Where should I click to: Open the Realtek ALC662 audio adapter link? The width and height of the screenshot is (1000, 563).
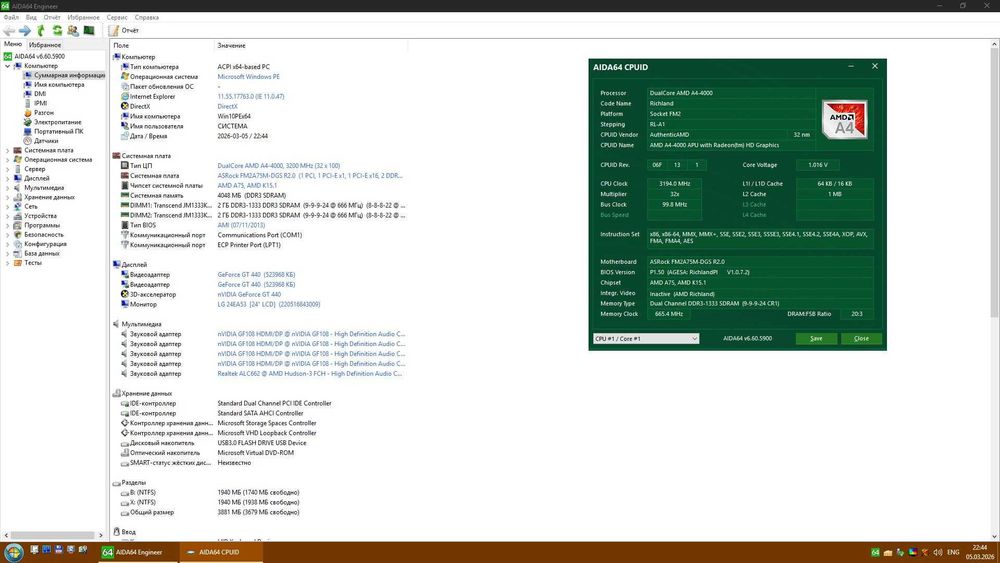pyautogui.click(x=310, y=374)
